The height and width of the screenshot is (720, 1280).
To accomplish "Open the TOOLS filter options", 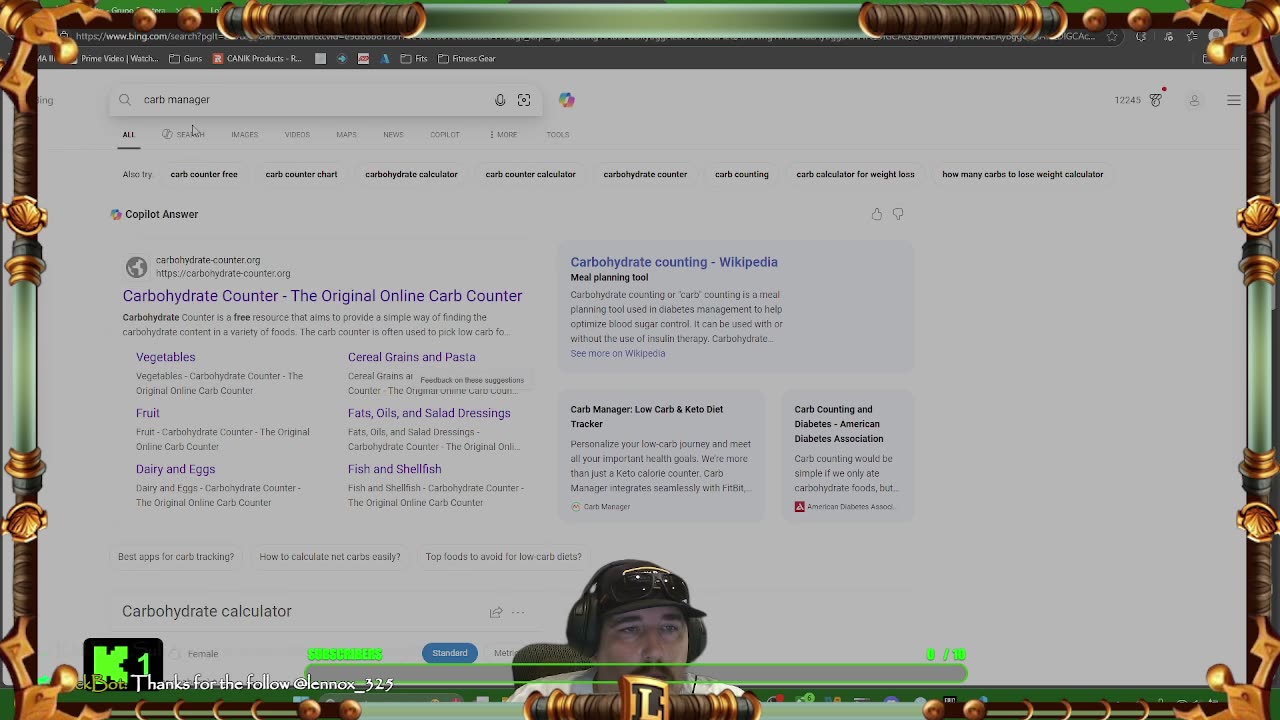I will (558, 134).
